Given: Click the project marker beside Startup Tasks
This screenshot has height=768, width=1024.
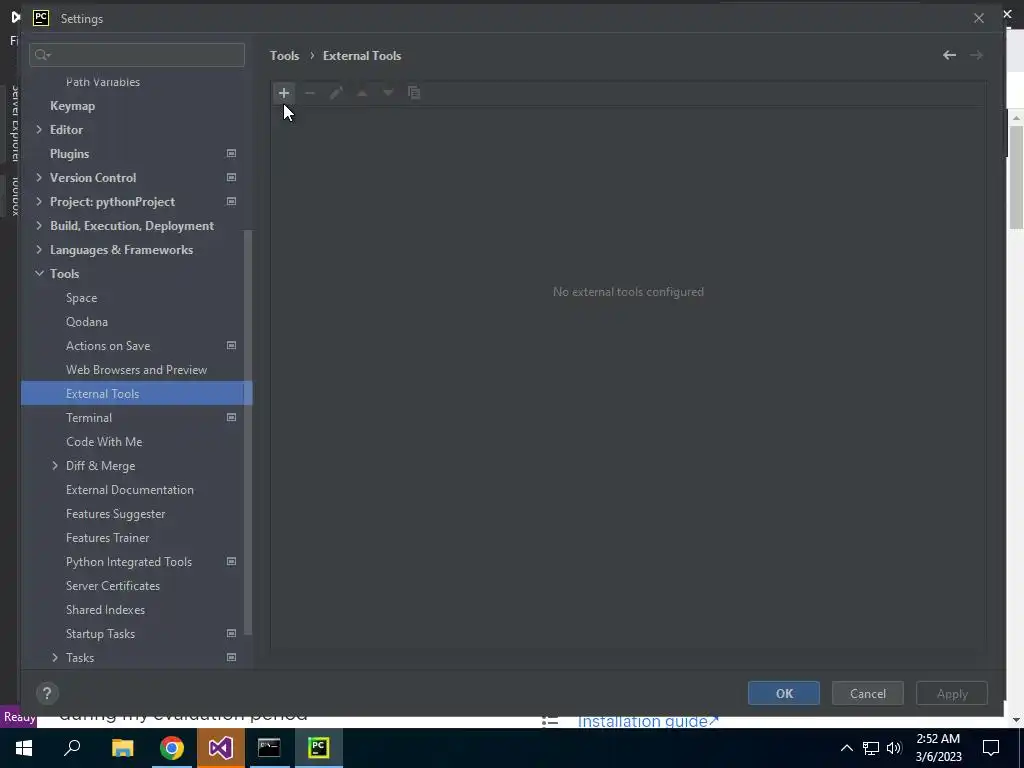Looking at the screenshot, I should click(x=231, y=633).
